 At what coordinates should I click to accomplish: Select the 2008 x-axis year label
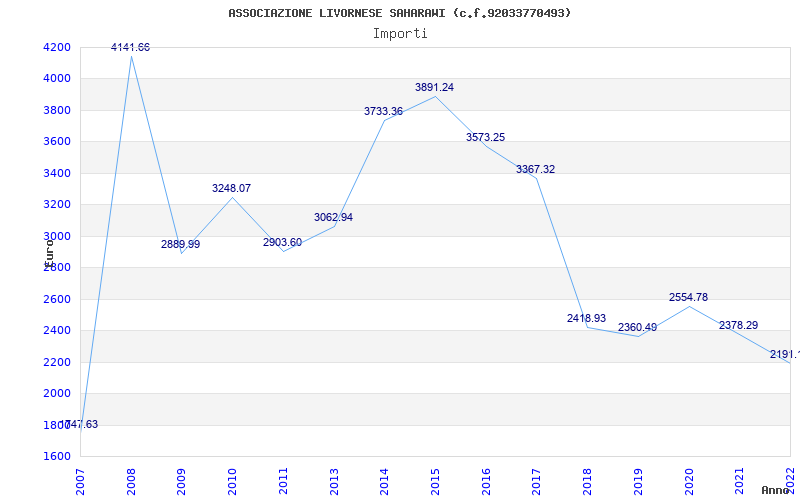click(x=131, y=481)
